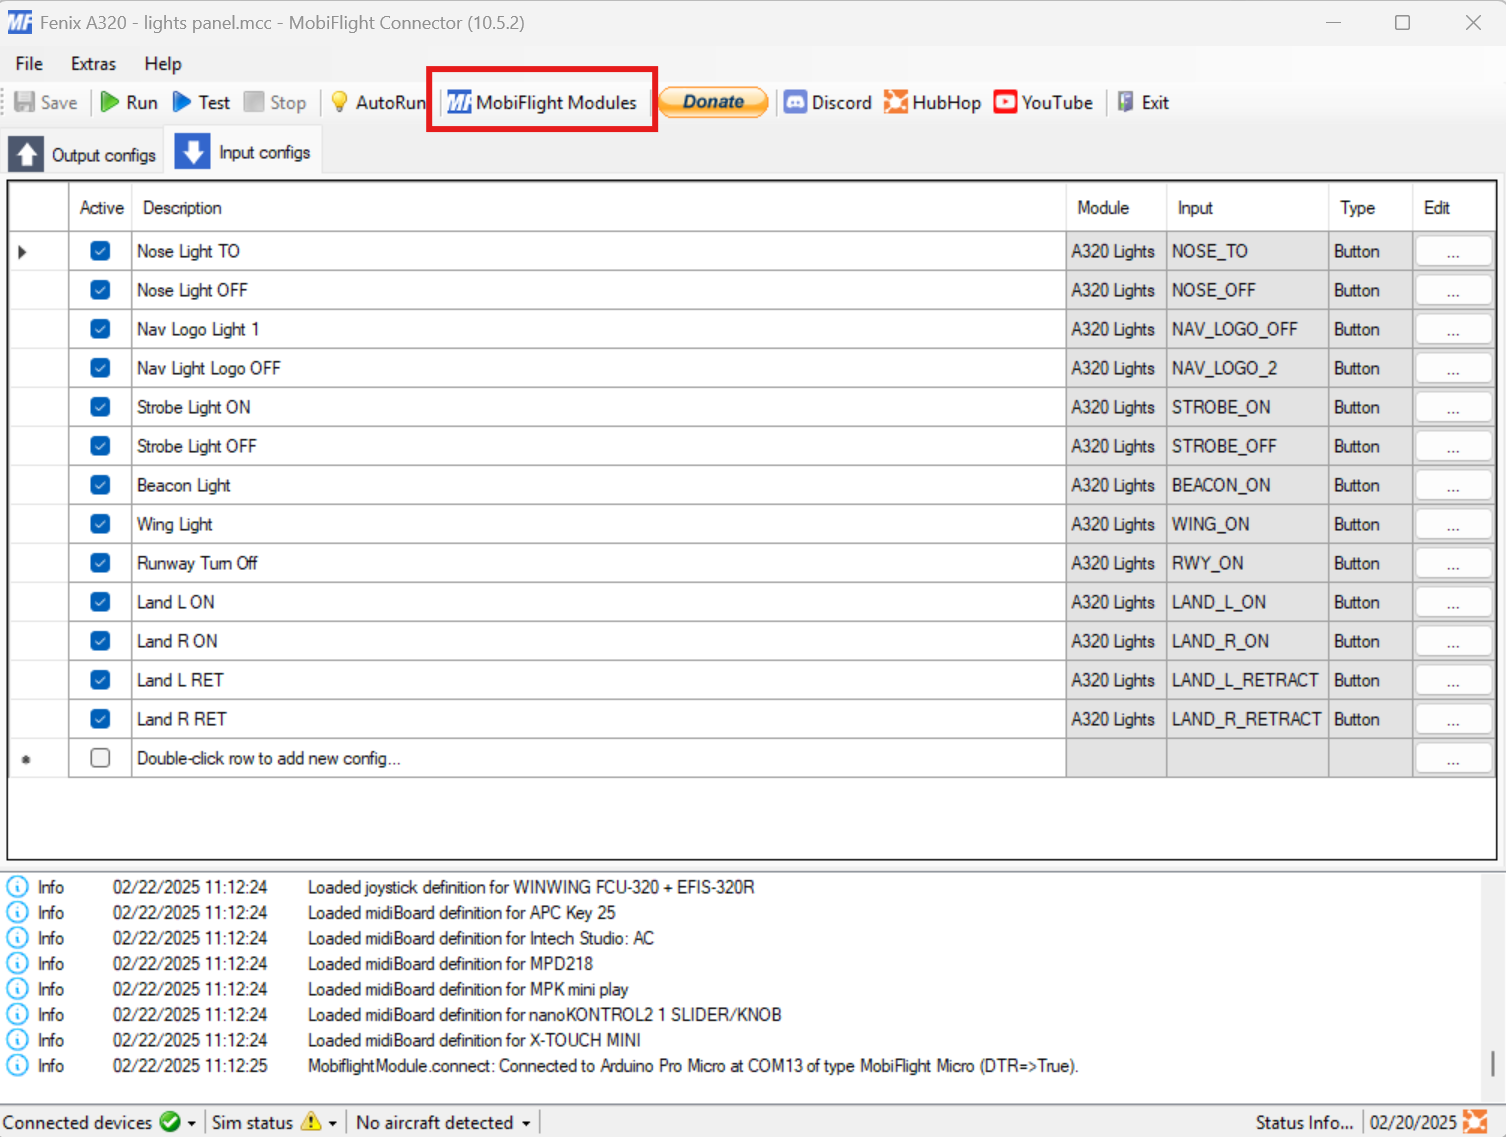Toggle Active checkbox for Strobe Light ON

tap(100, 407)
